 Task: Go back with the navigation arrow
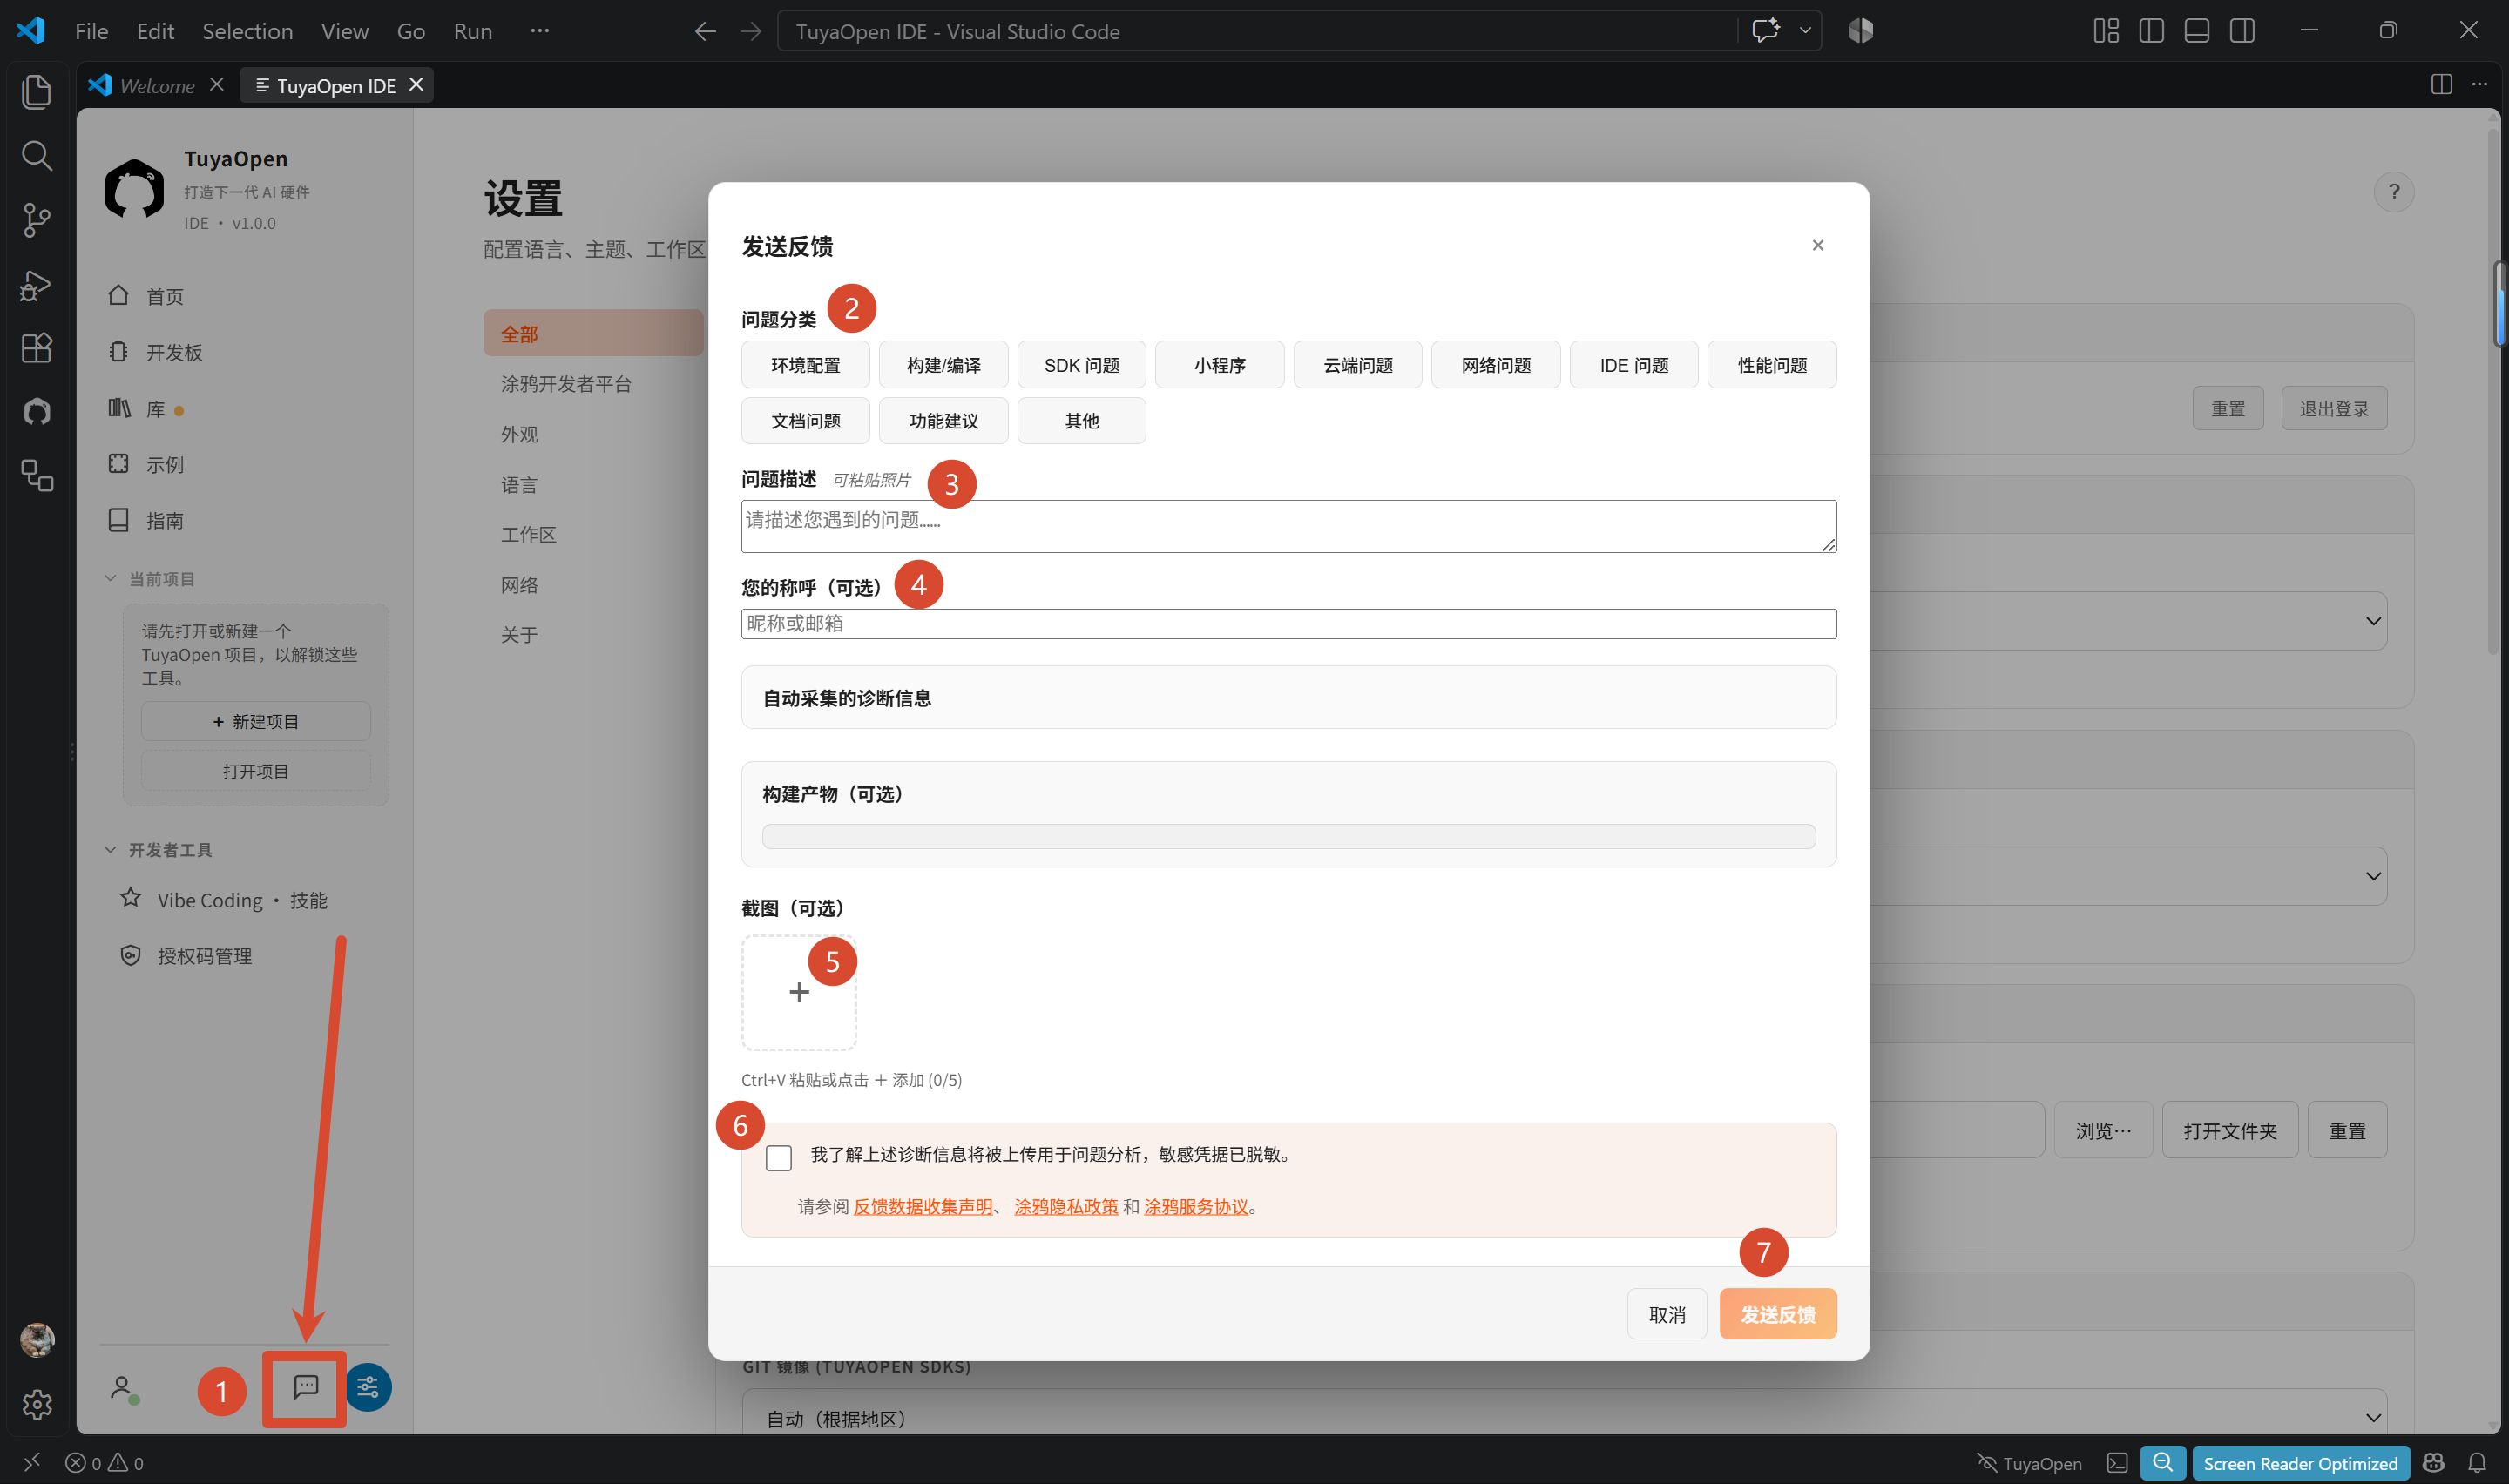pyautogui.click(x=705, y=31)
